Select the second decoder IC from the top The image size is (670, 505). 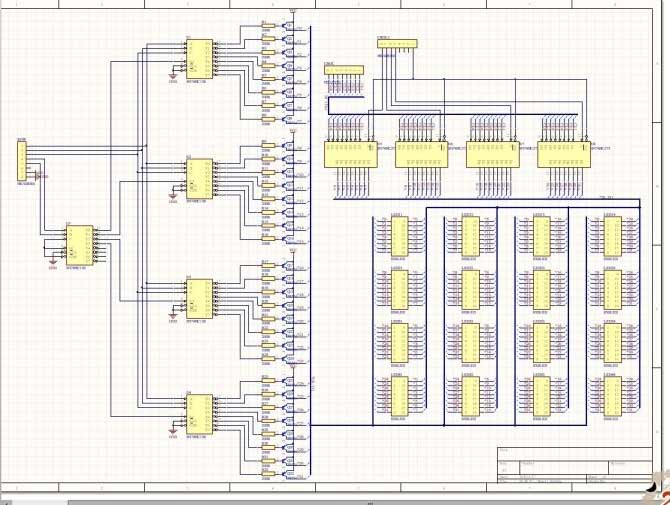(x=198, y=176)
